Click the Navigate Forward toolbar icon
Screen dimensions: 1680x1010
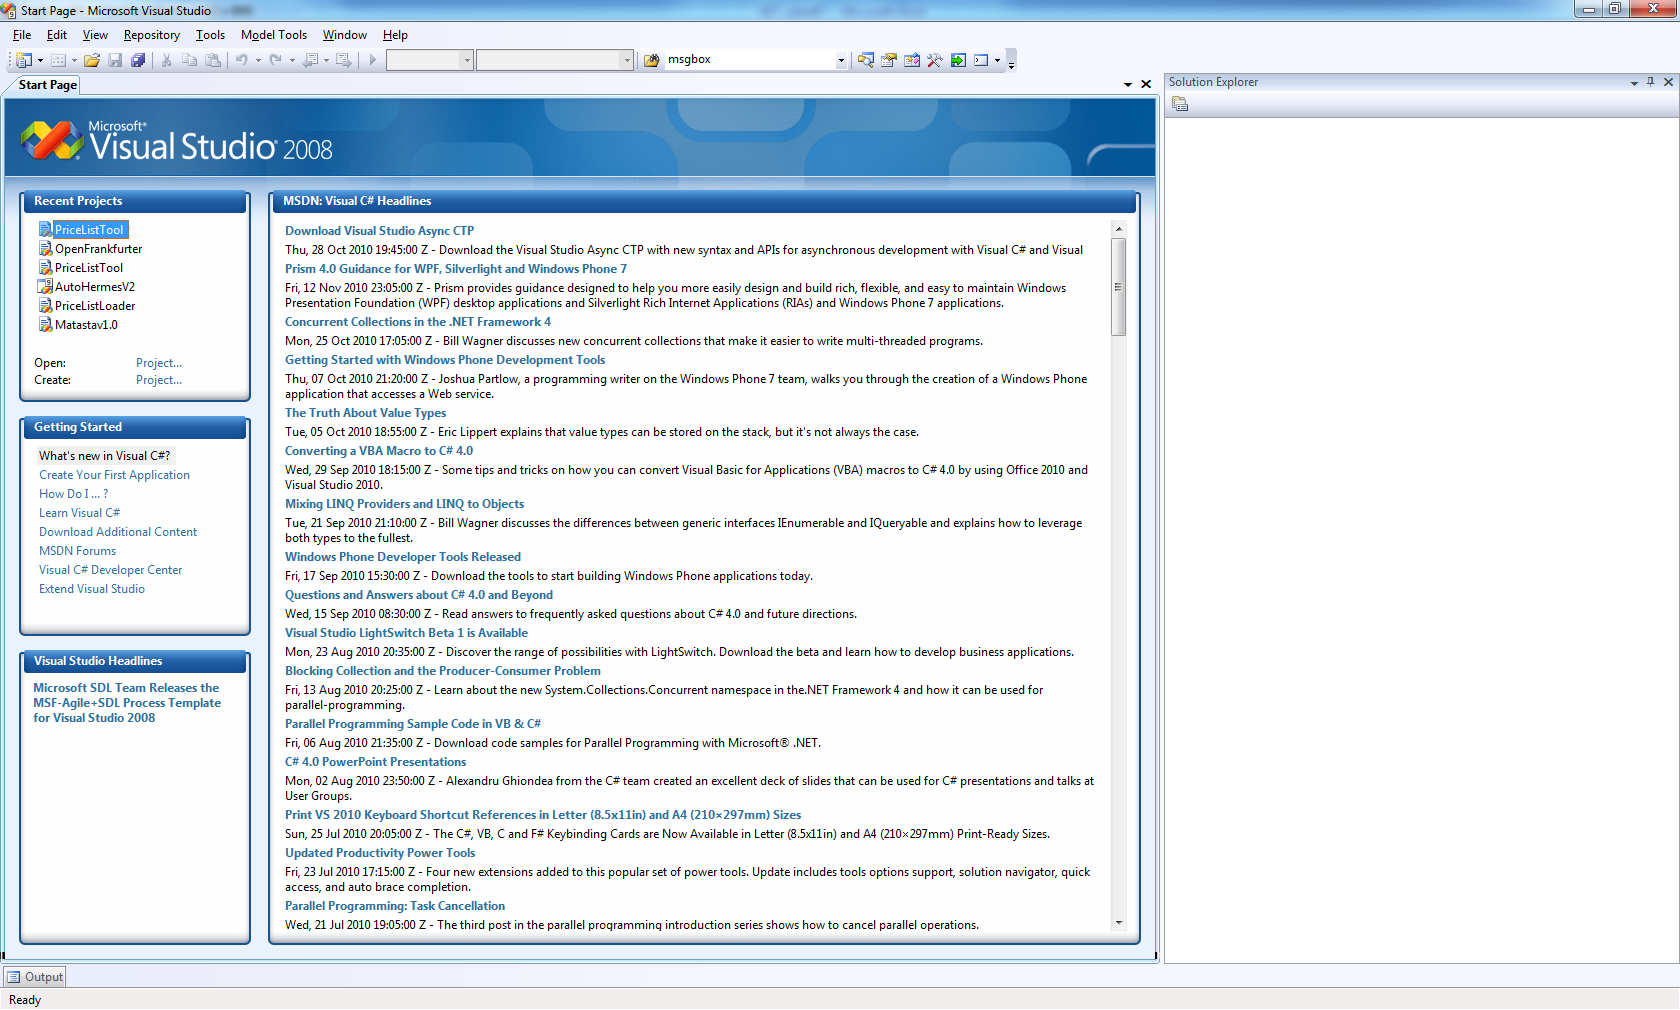pyautogui.click(x=344, y=60)
